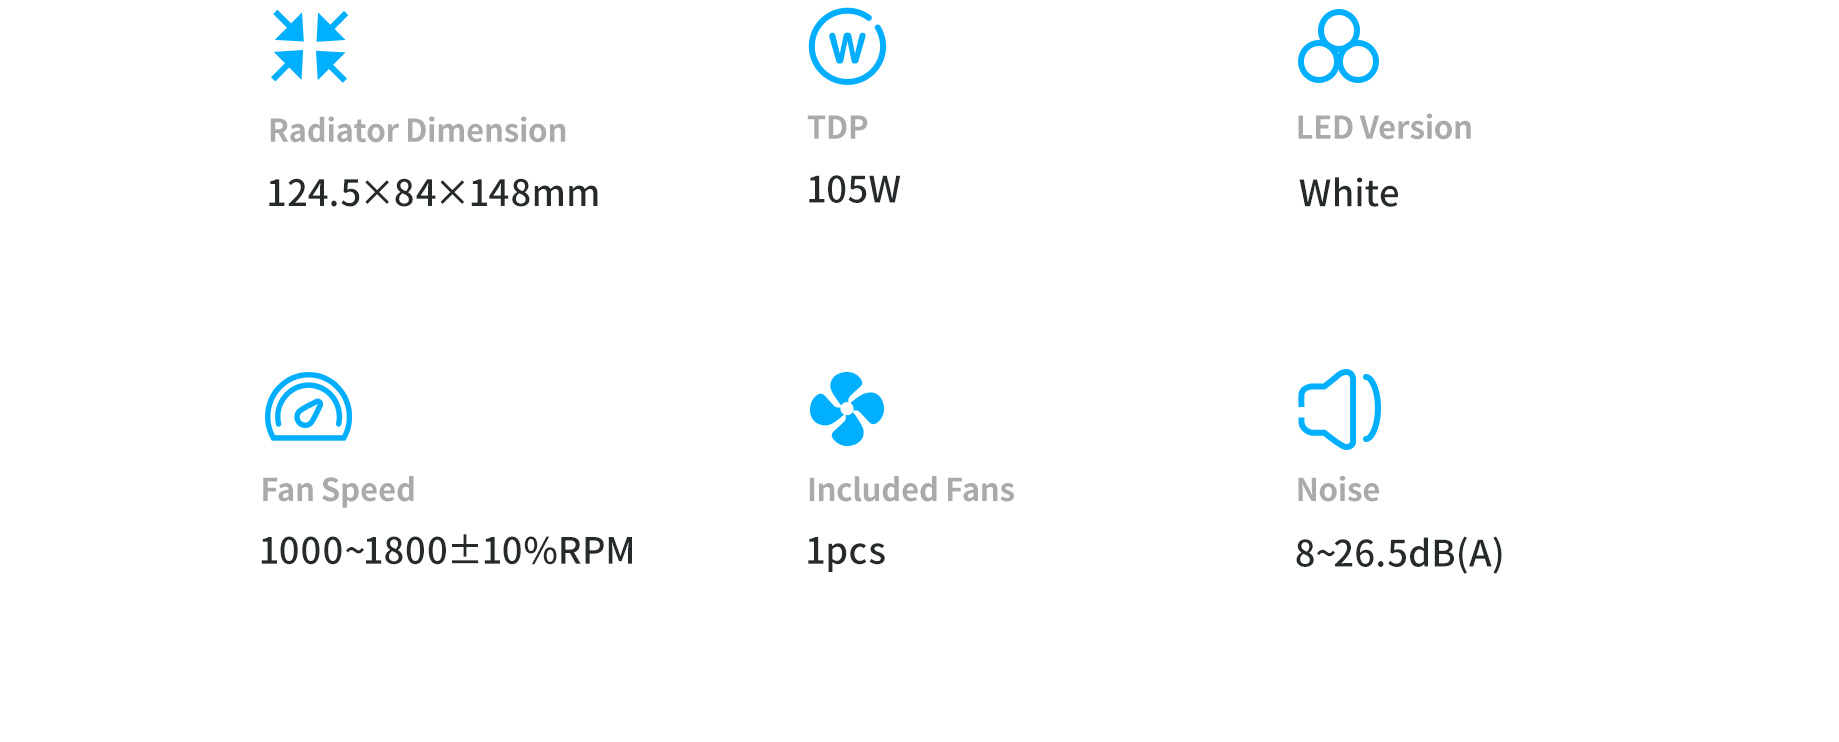Click the Radiator Dimension inward-arrows icon
This screenshot has height=742, width=1839.
[309, 46]
